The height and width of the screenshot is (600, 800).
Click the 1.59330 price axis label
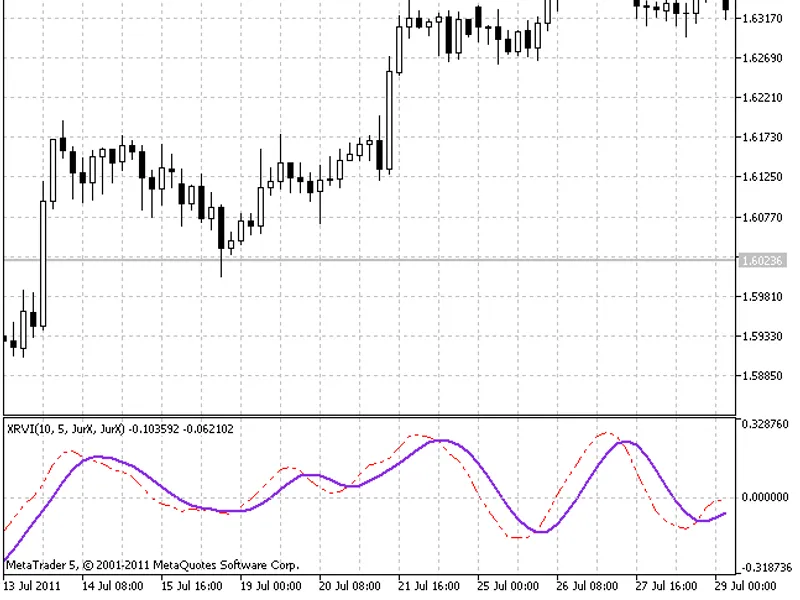click(762, 337)
